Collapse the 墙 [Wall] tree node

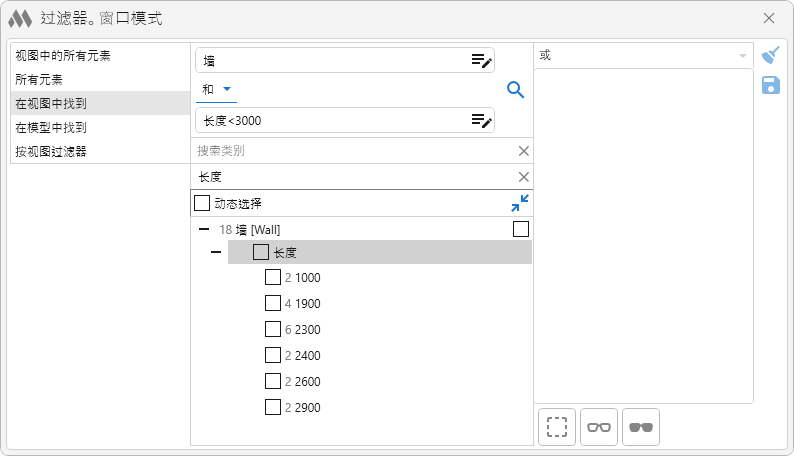[204, 229]
